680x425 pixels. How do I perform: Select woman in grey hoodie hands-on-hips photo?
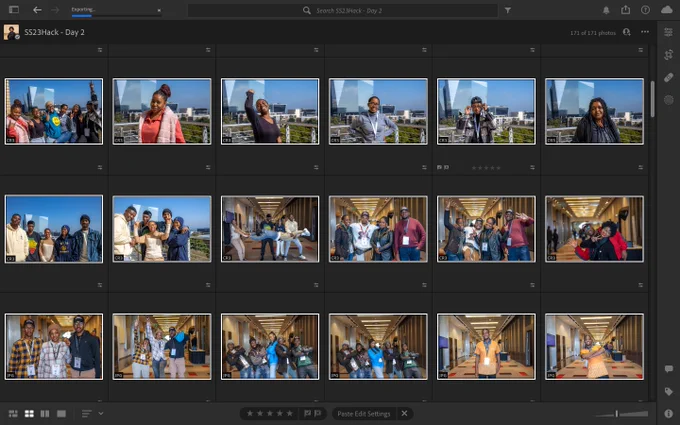click(x=378, y=111)
